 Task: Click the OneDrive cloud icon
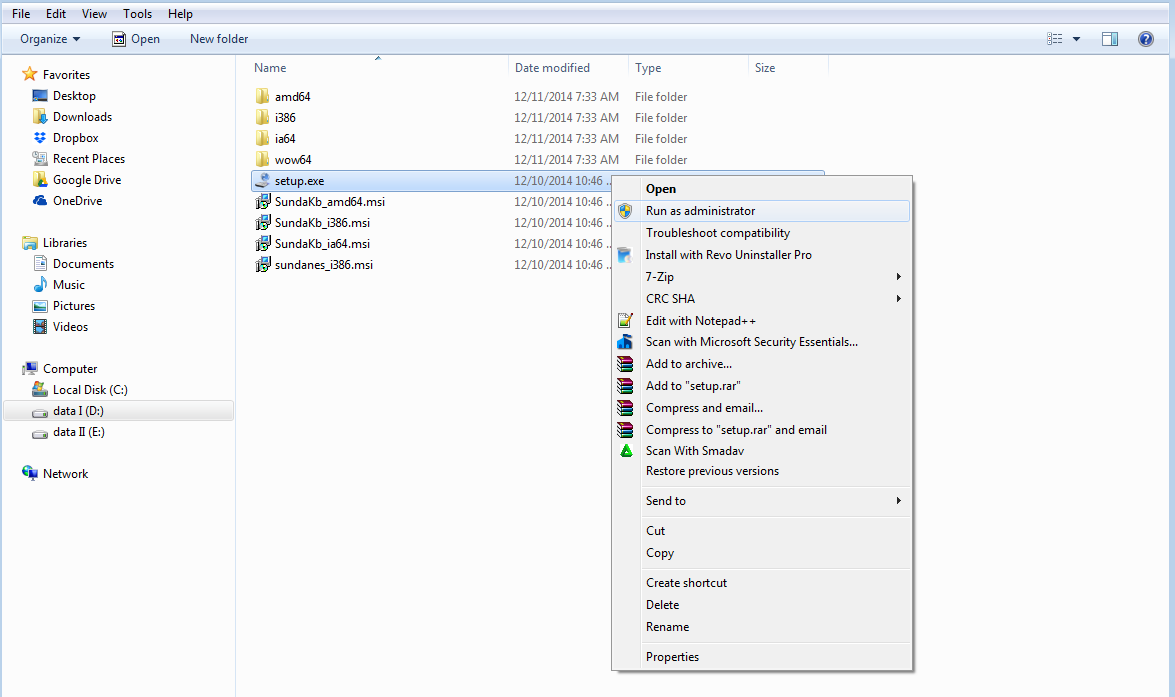coord(40,201)
